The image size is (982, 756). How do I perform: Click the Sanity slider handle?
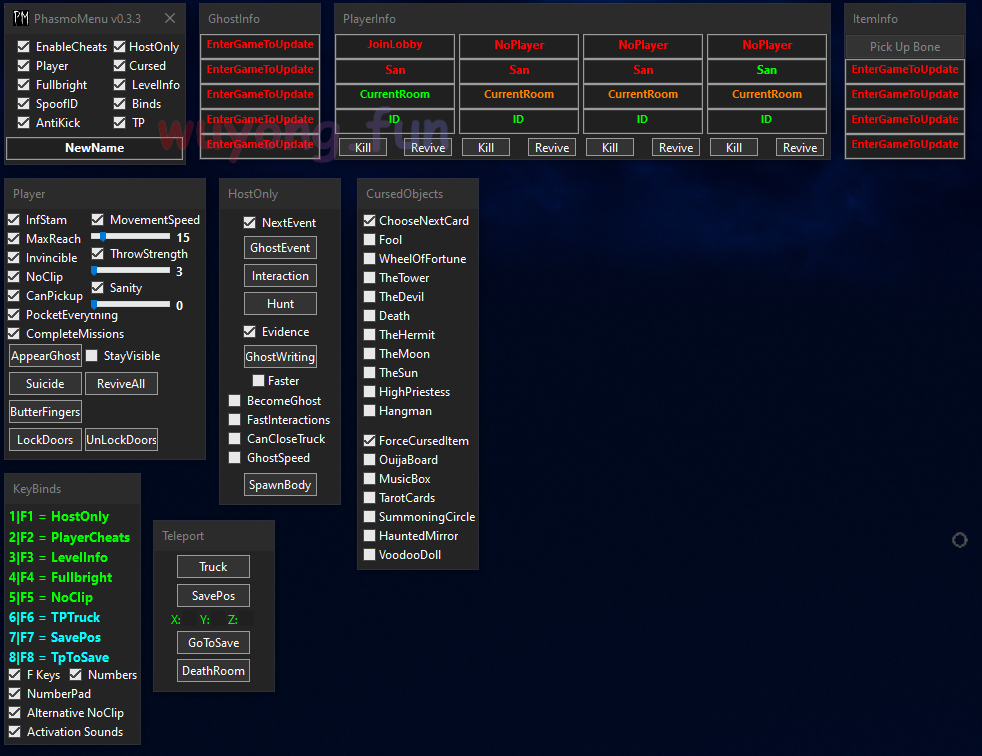95,304
